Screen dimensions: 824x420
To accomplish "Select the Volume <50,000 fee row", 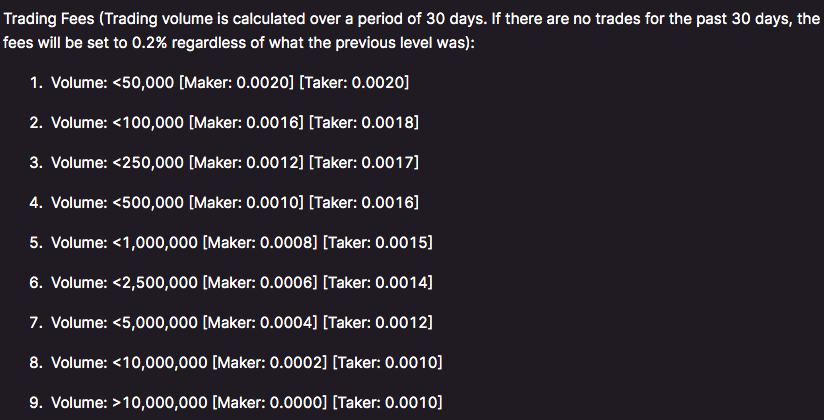I will (219, 83).
